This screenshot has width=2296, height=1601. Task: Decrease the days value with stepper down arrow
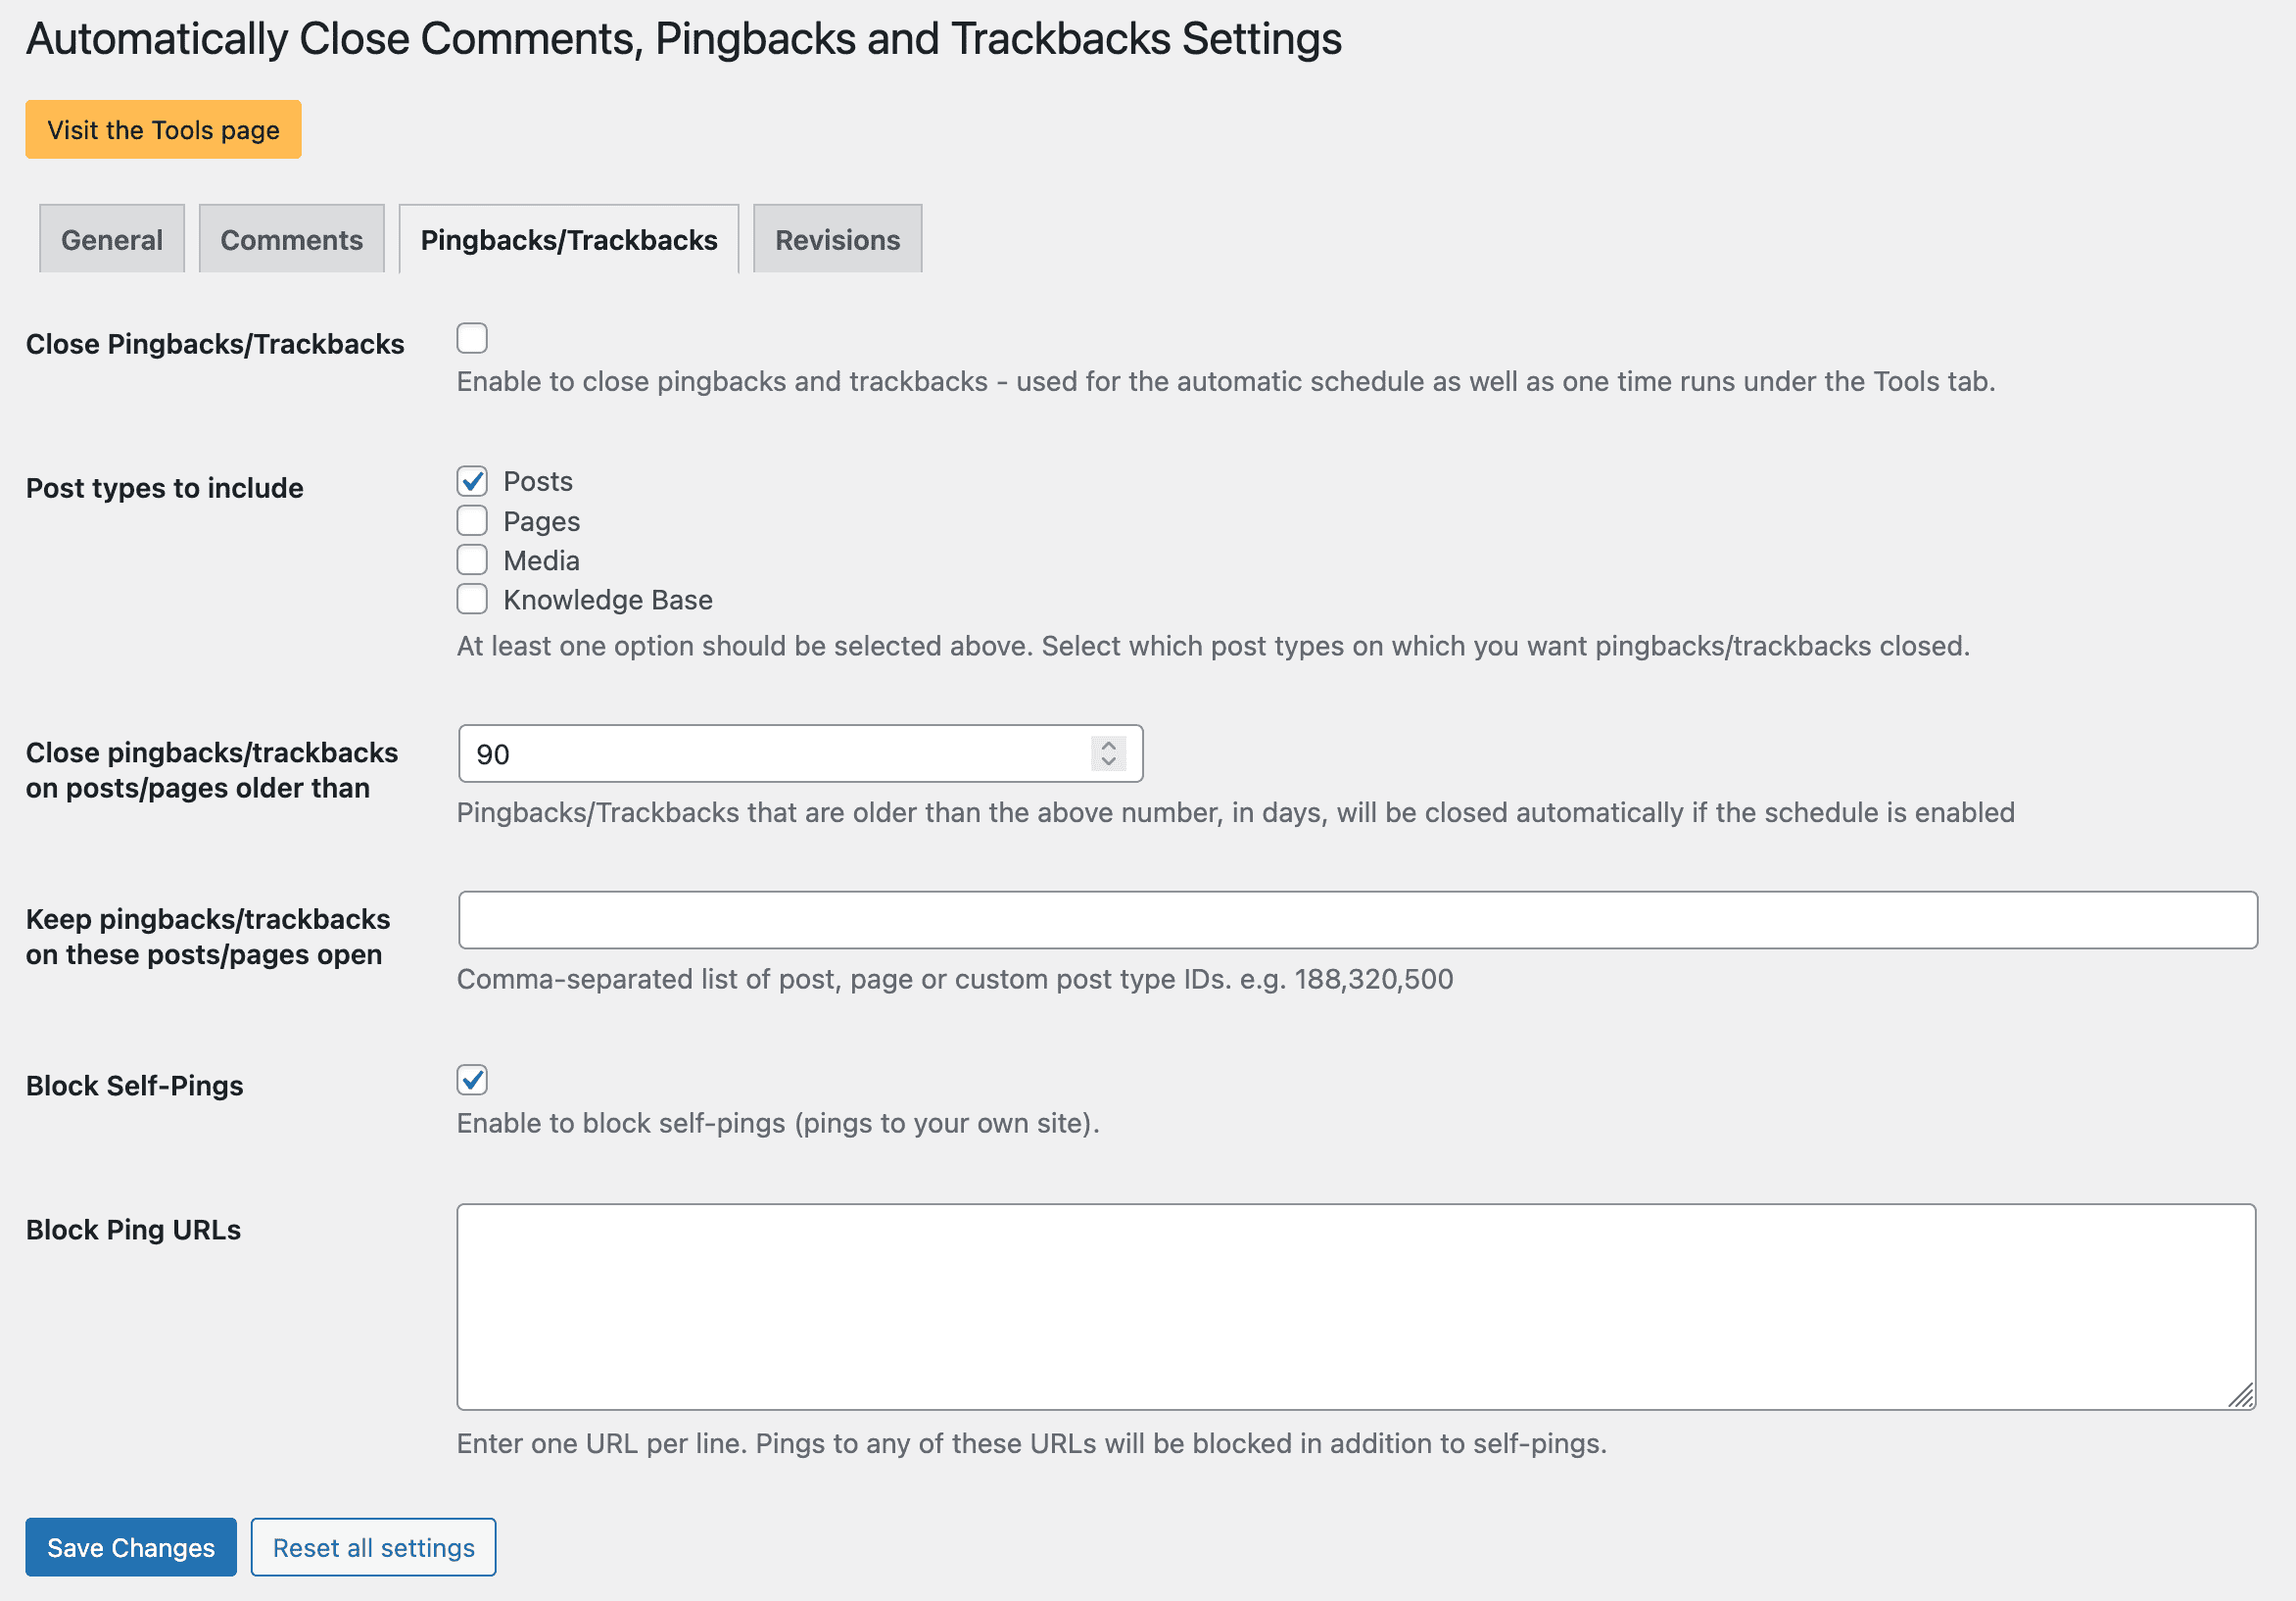click(1108, 762)
